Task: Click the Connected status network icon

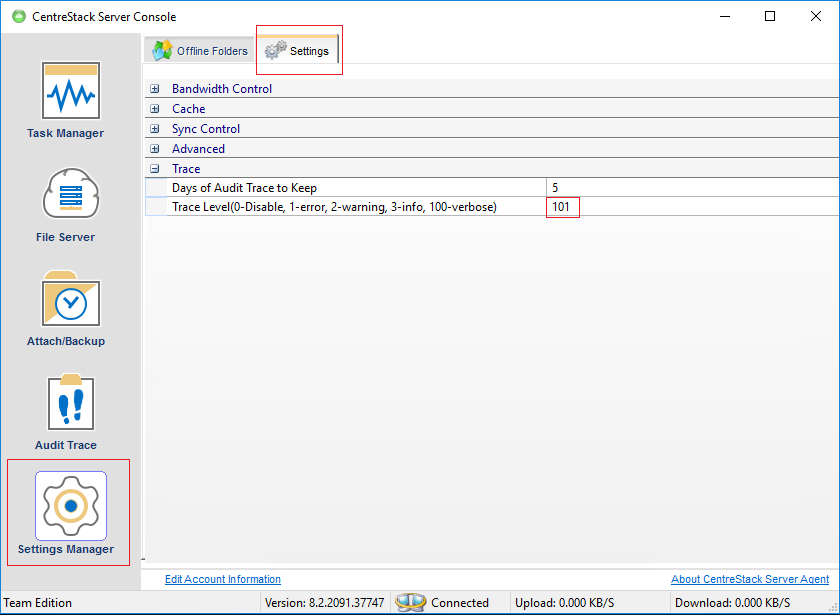Action: pos(410,603)
